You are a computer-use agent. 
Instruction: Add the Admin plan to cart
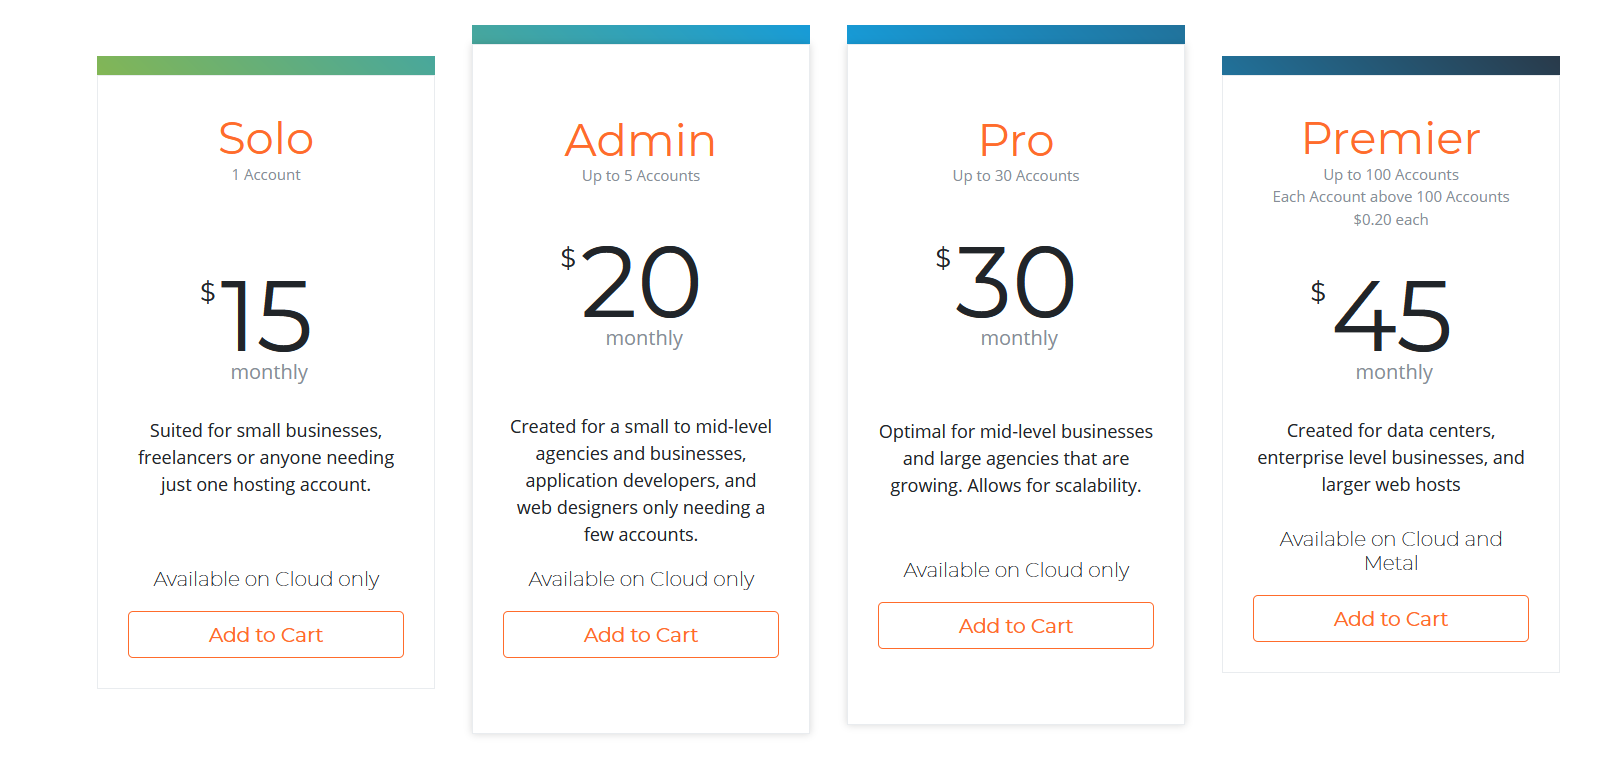point(641,635)
